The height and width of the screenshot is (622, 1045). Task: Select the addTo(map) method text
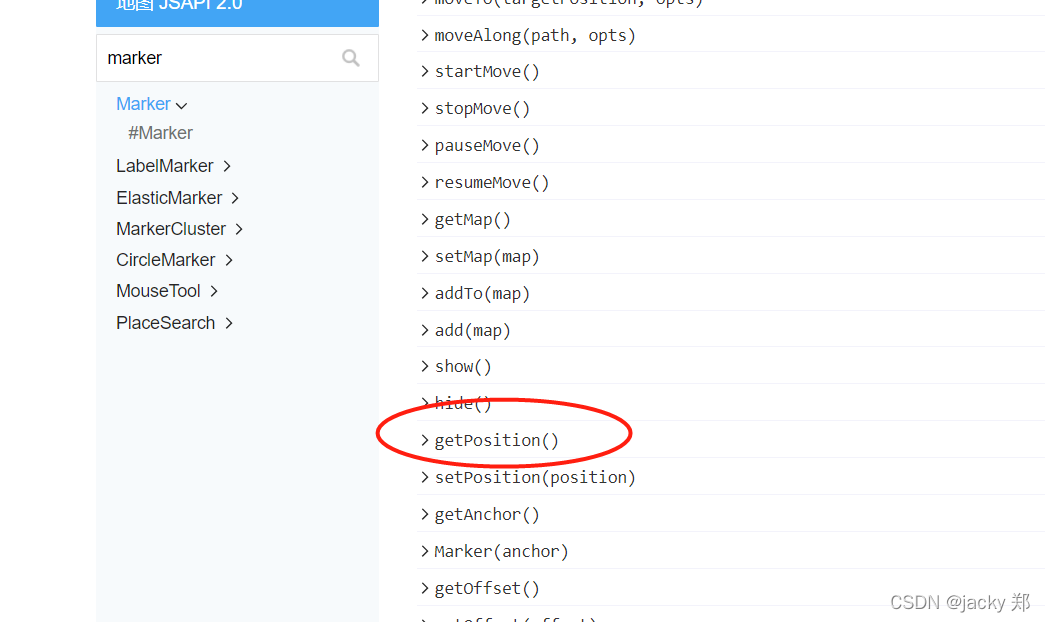(483, 293)
